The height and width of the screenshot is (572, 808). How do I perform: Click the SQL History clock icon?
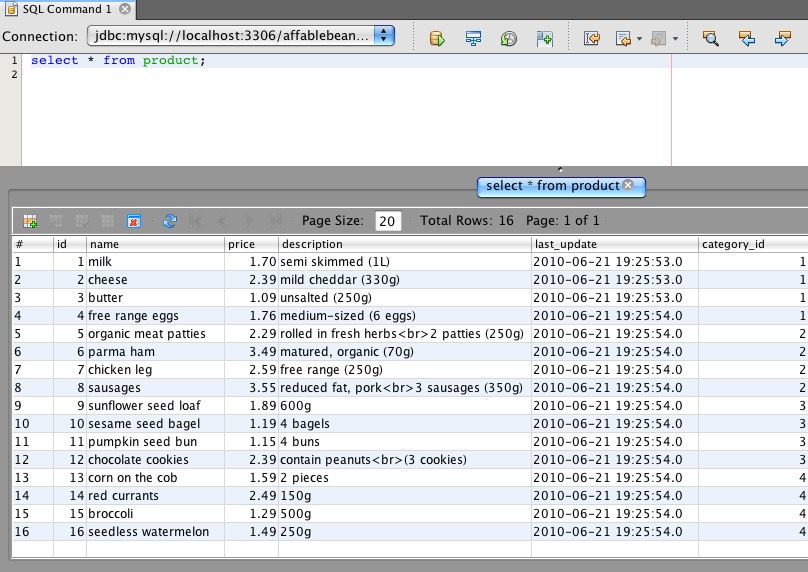point(508,38)
